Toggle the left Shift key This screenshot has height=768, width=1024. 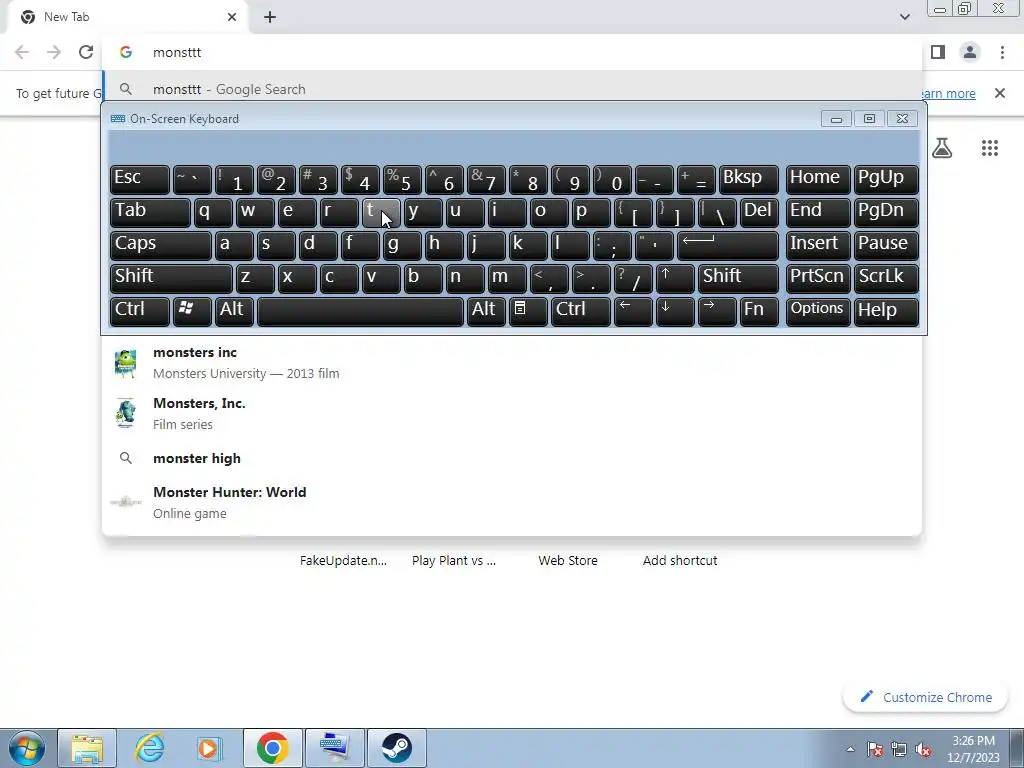(x=171, y=278)
